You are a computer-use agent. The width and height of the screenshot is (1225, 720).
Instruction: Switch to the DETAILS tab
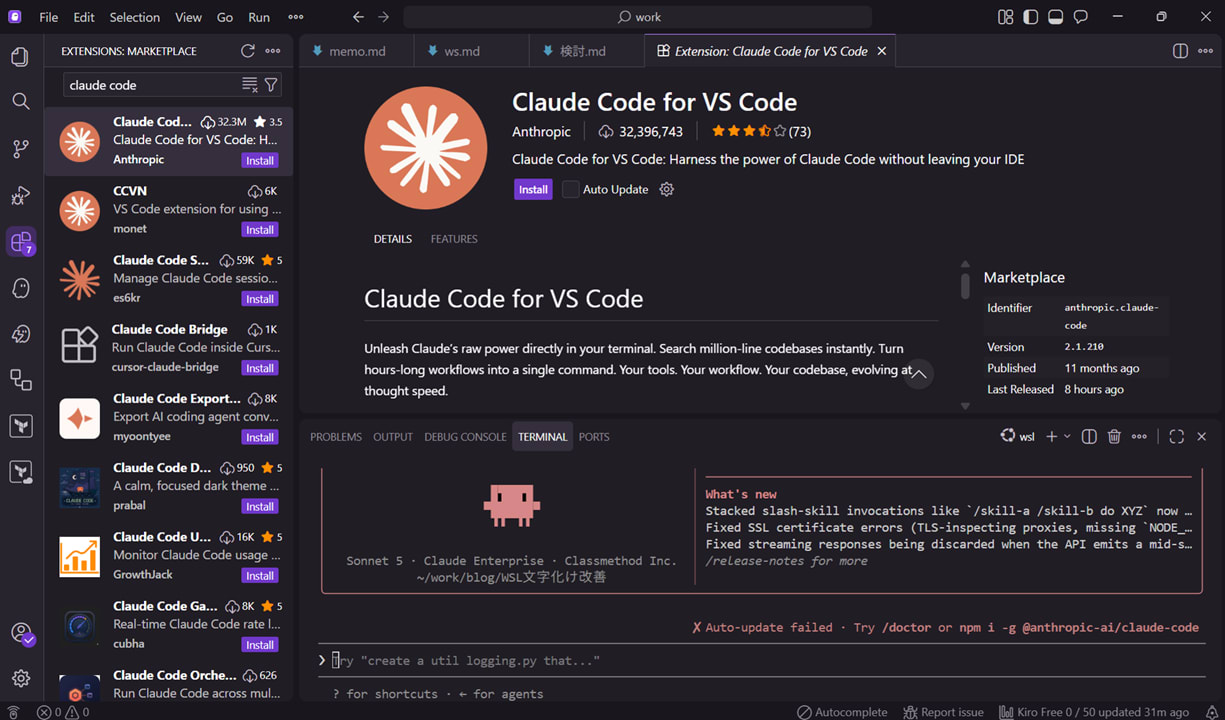[393, 239]
